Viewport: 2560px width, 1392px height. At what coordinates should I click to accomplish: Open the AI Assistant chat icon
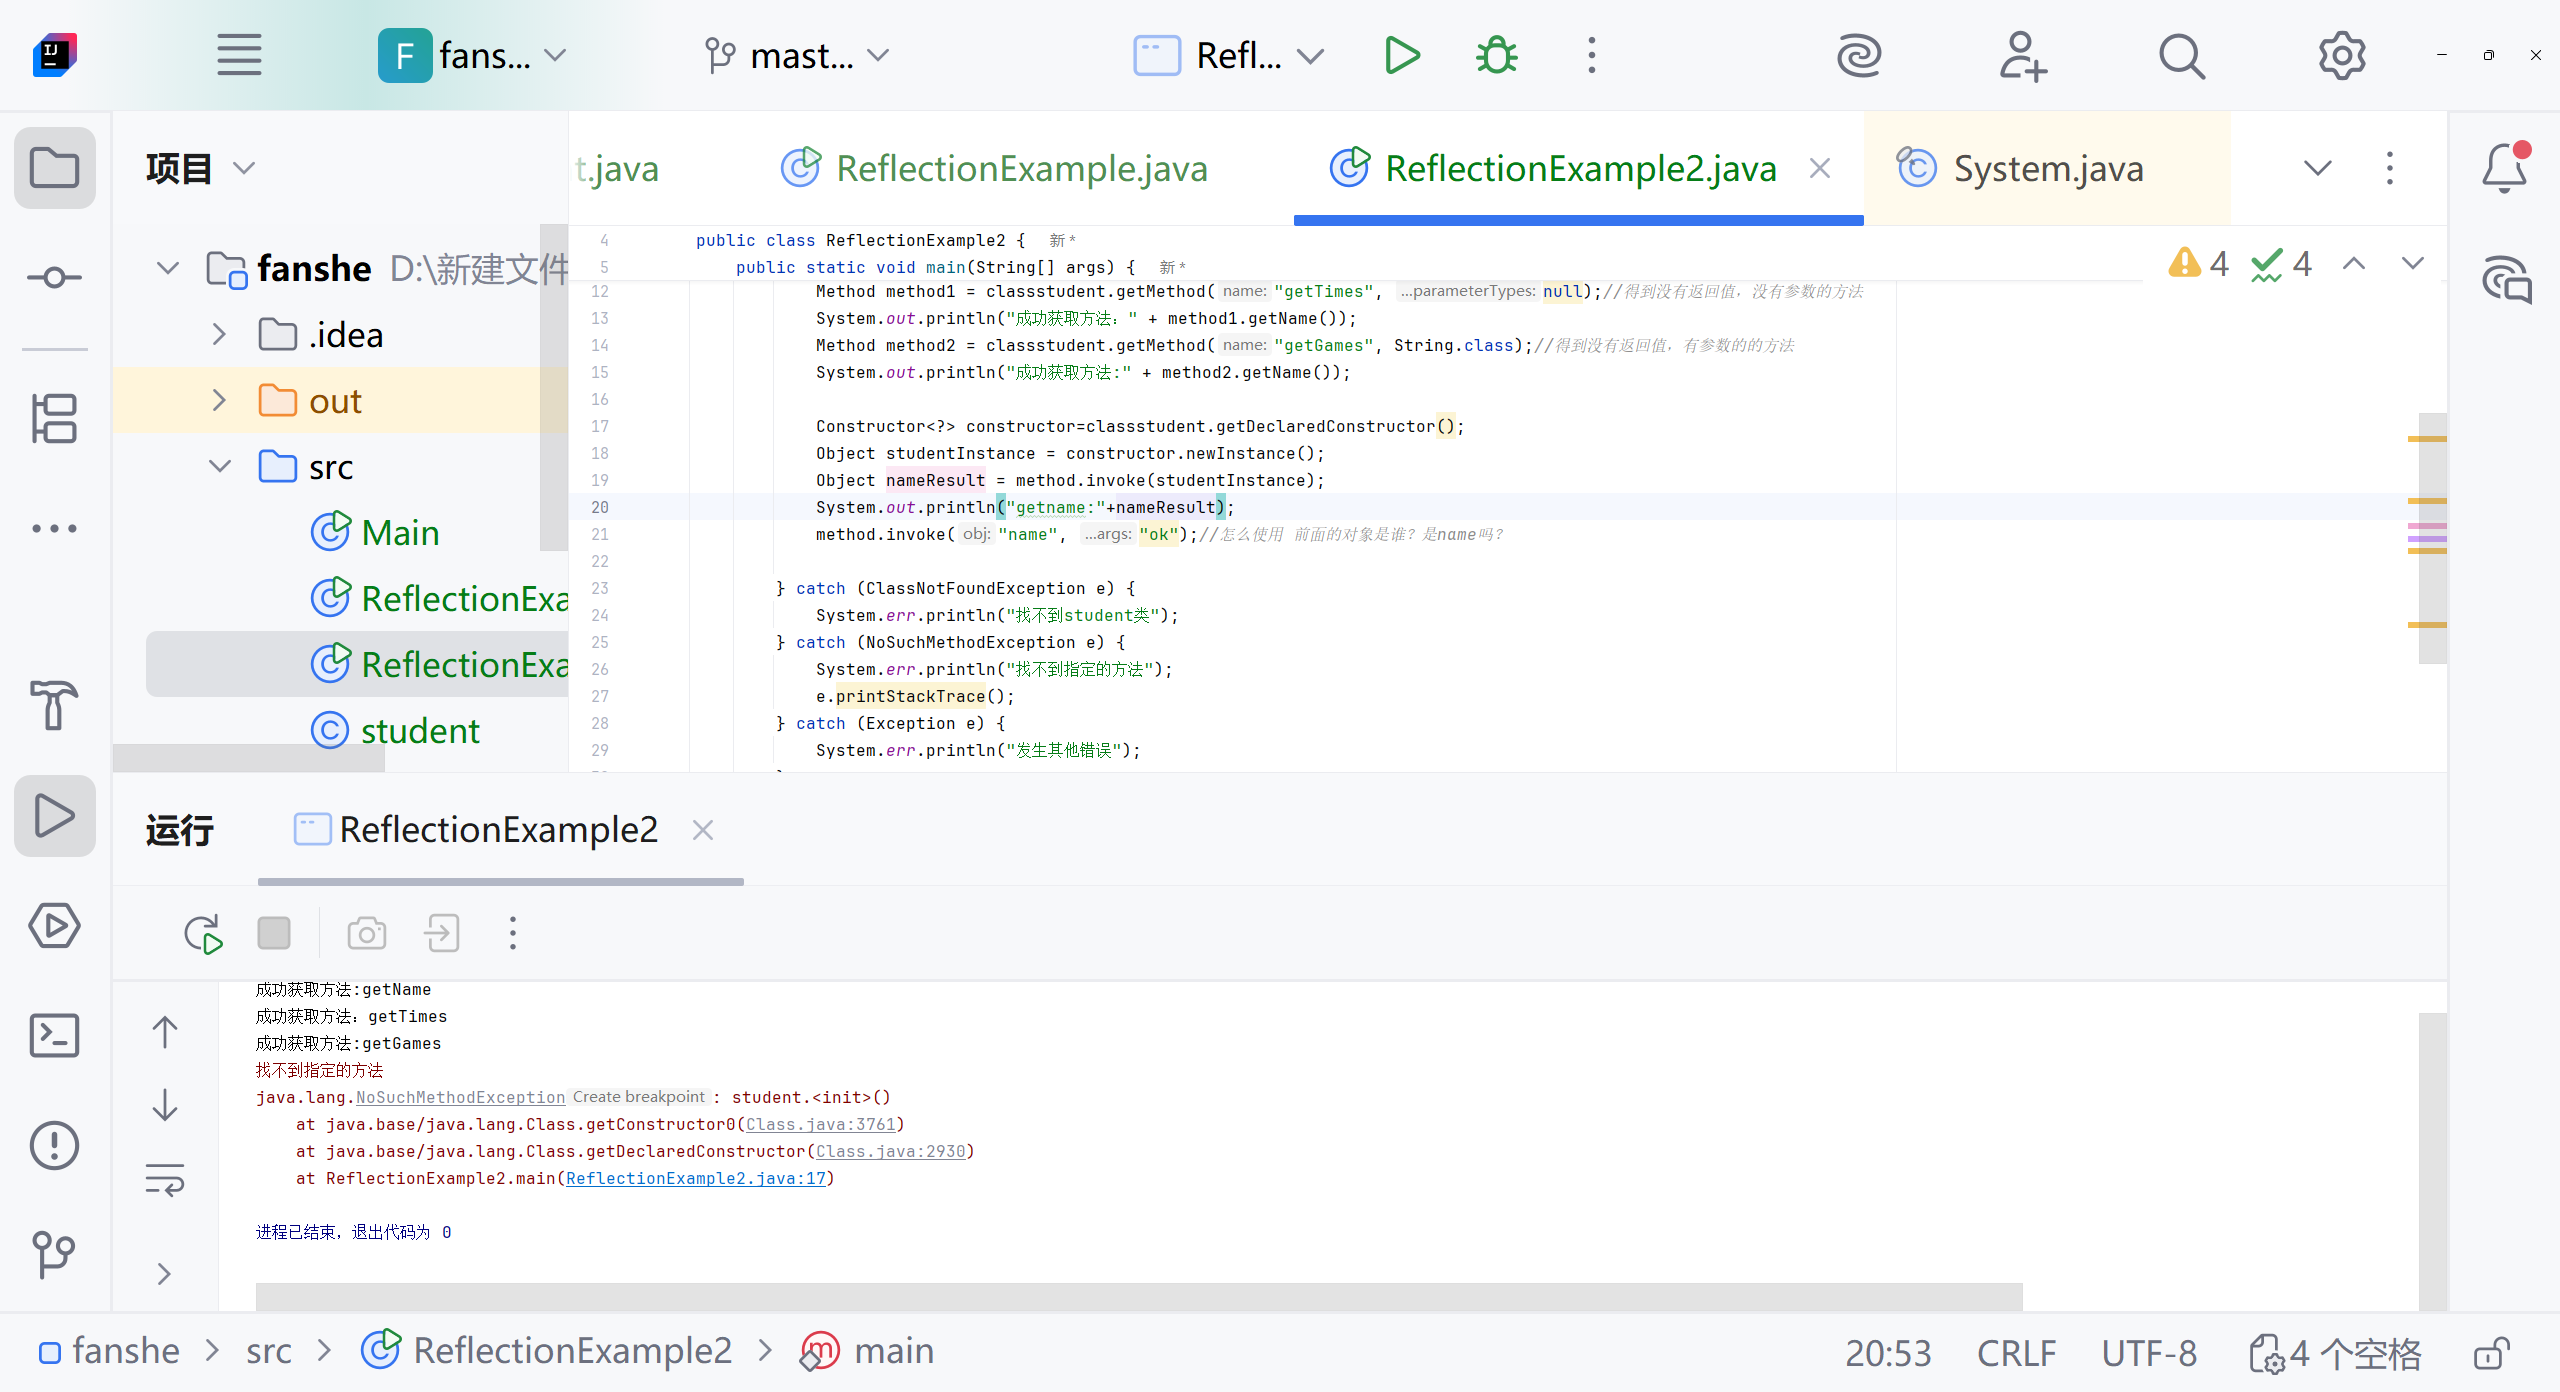point(2506,280)
